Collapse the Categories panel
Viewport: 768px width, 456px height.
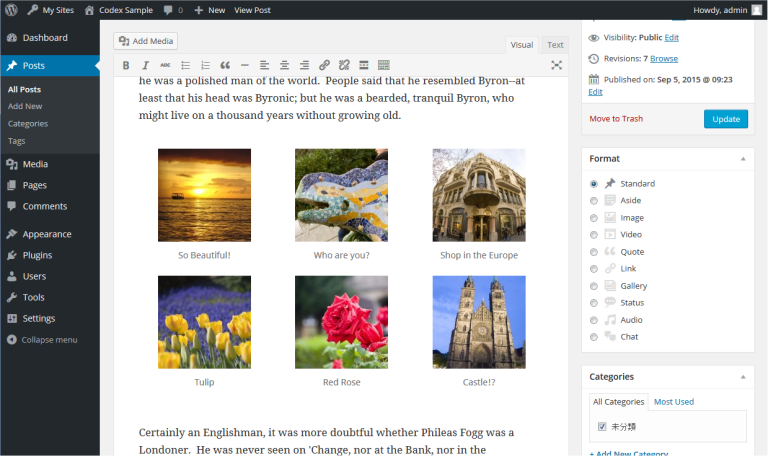point(743,377)
